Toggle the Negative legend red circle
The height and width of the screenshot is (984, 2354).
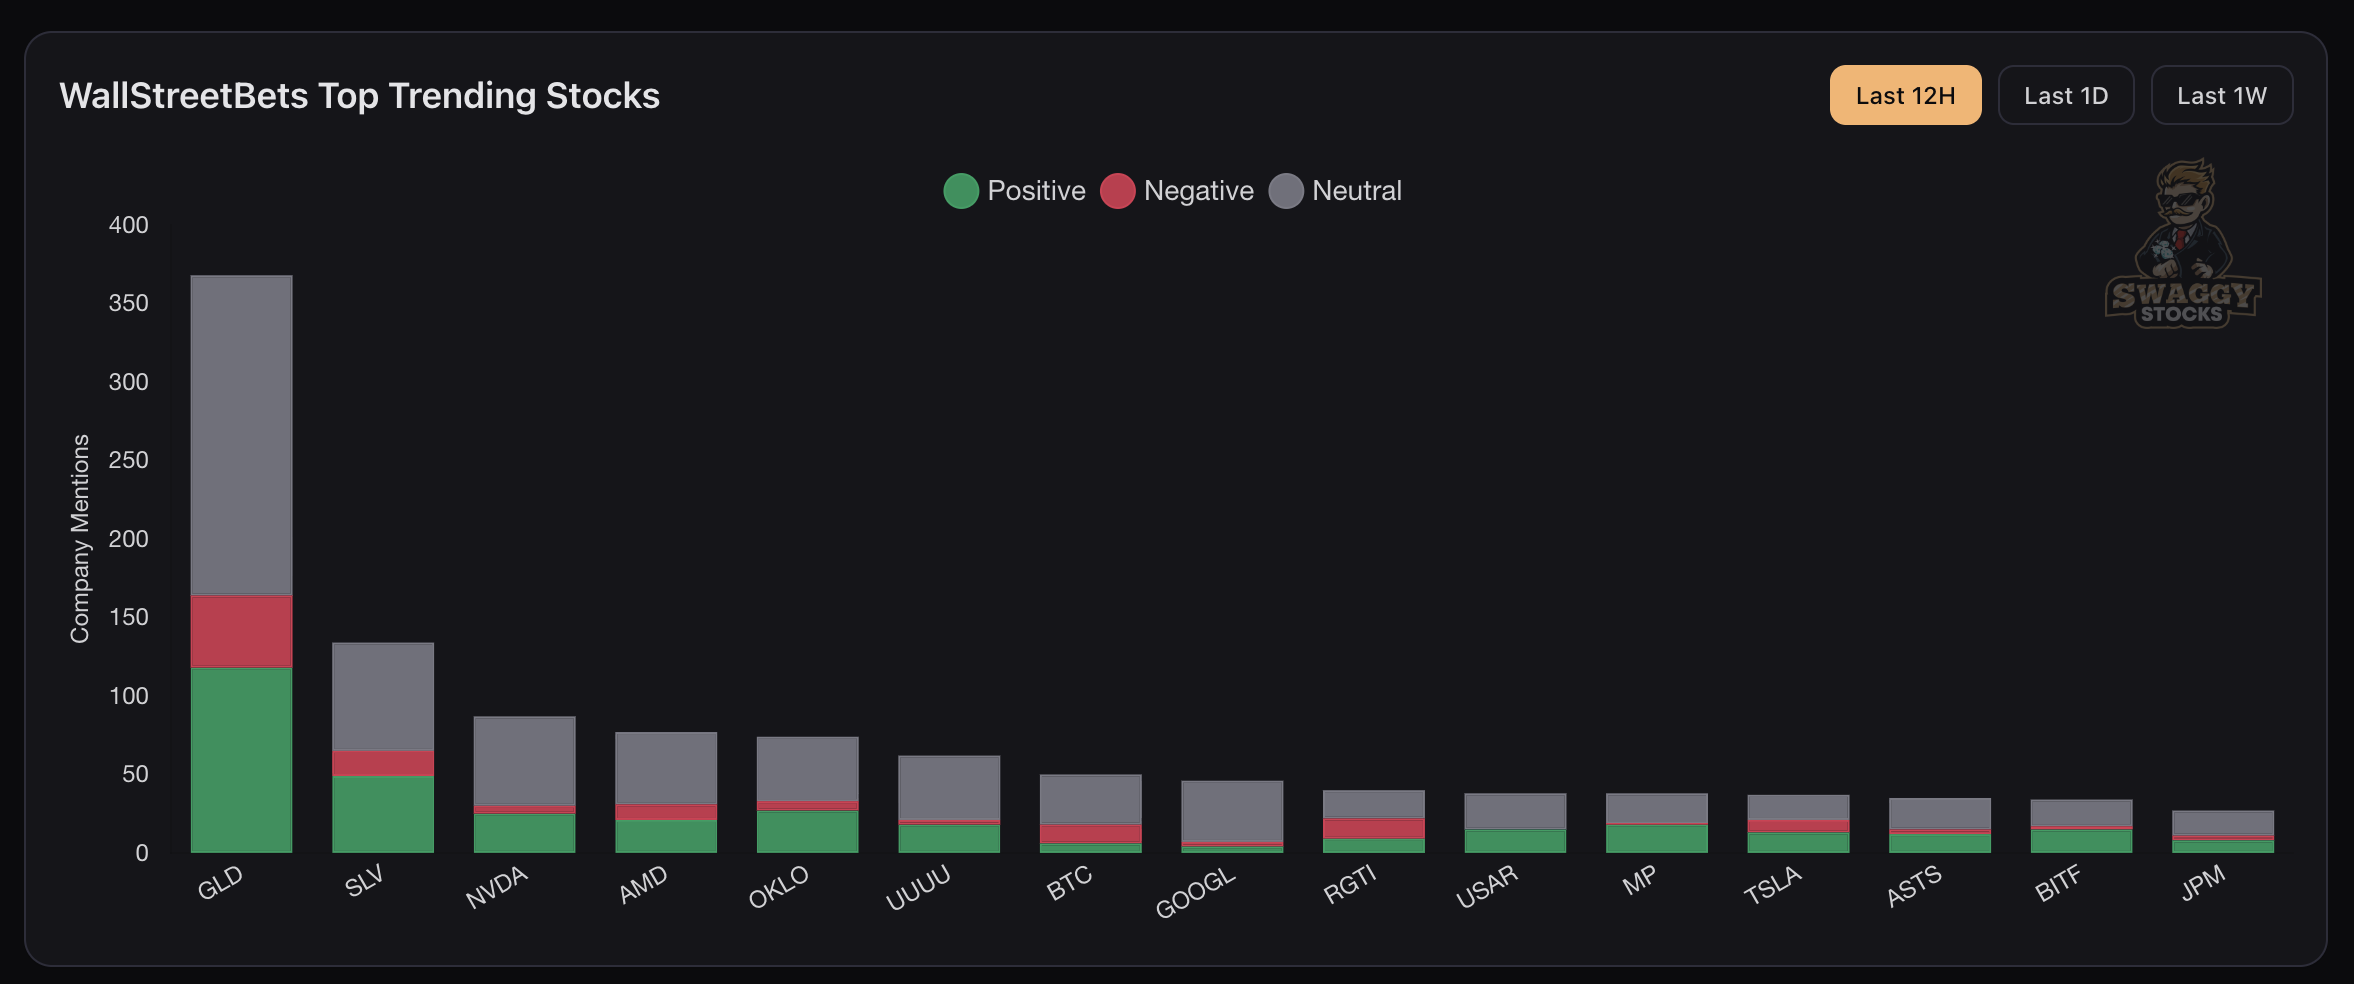(1117, 191)
